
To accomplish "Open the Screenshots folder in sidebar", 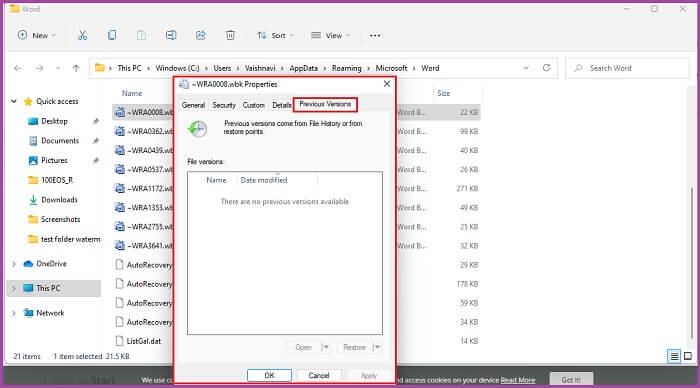I will (x=60, y=219).
